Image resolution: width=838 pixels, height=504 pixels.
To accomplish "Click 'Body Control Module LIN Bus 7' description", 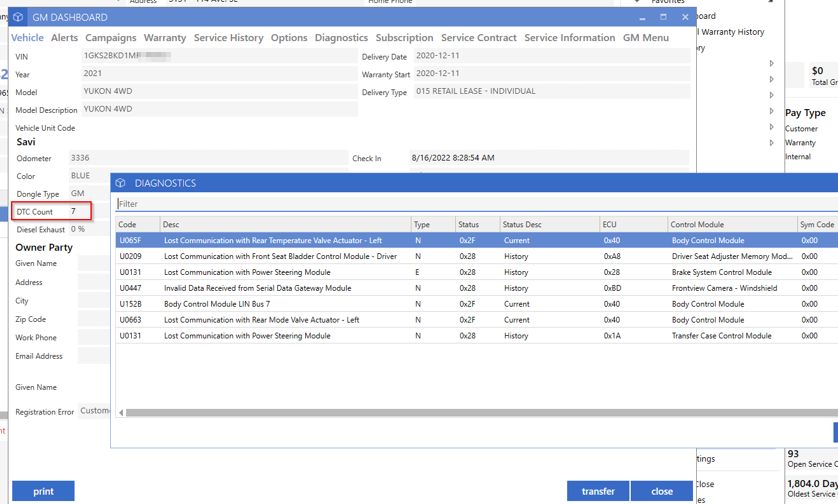I will tap(216, 304).
